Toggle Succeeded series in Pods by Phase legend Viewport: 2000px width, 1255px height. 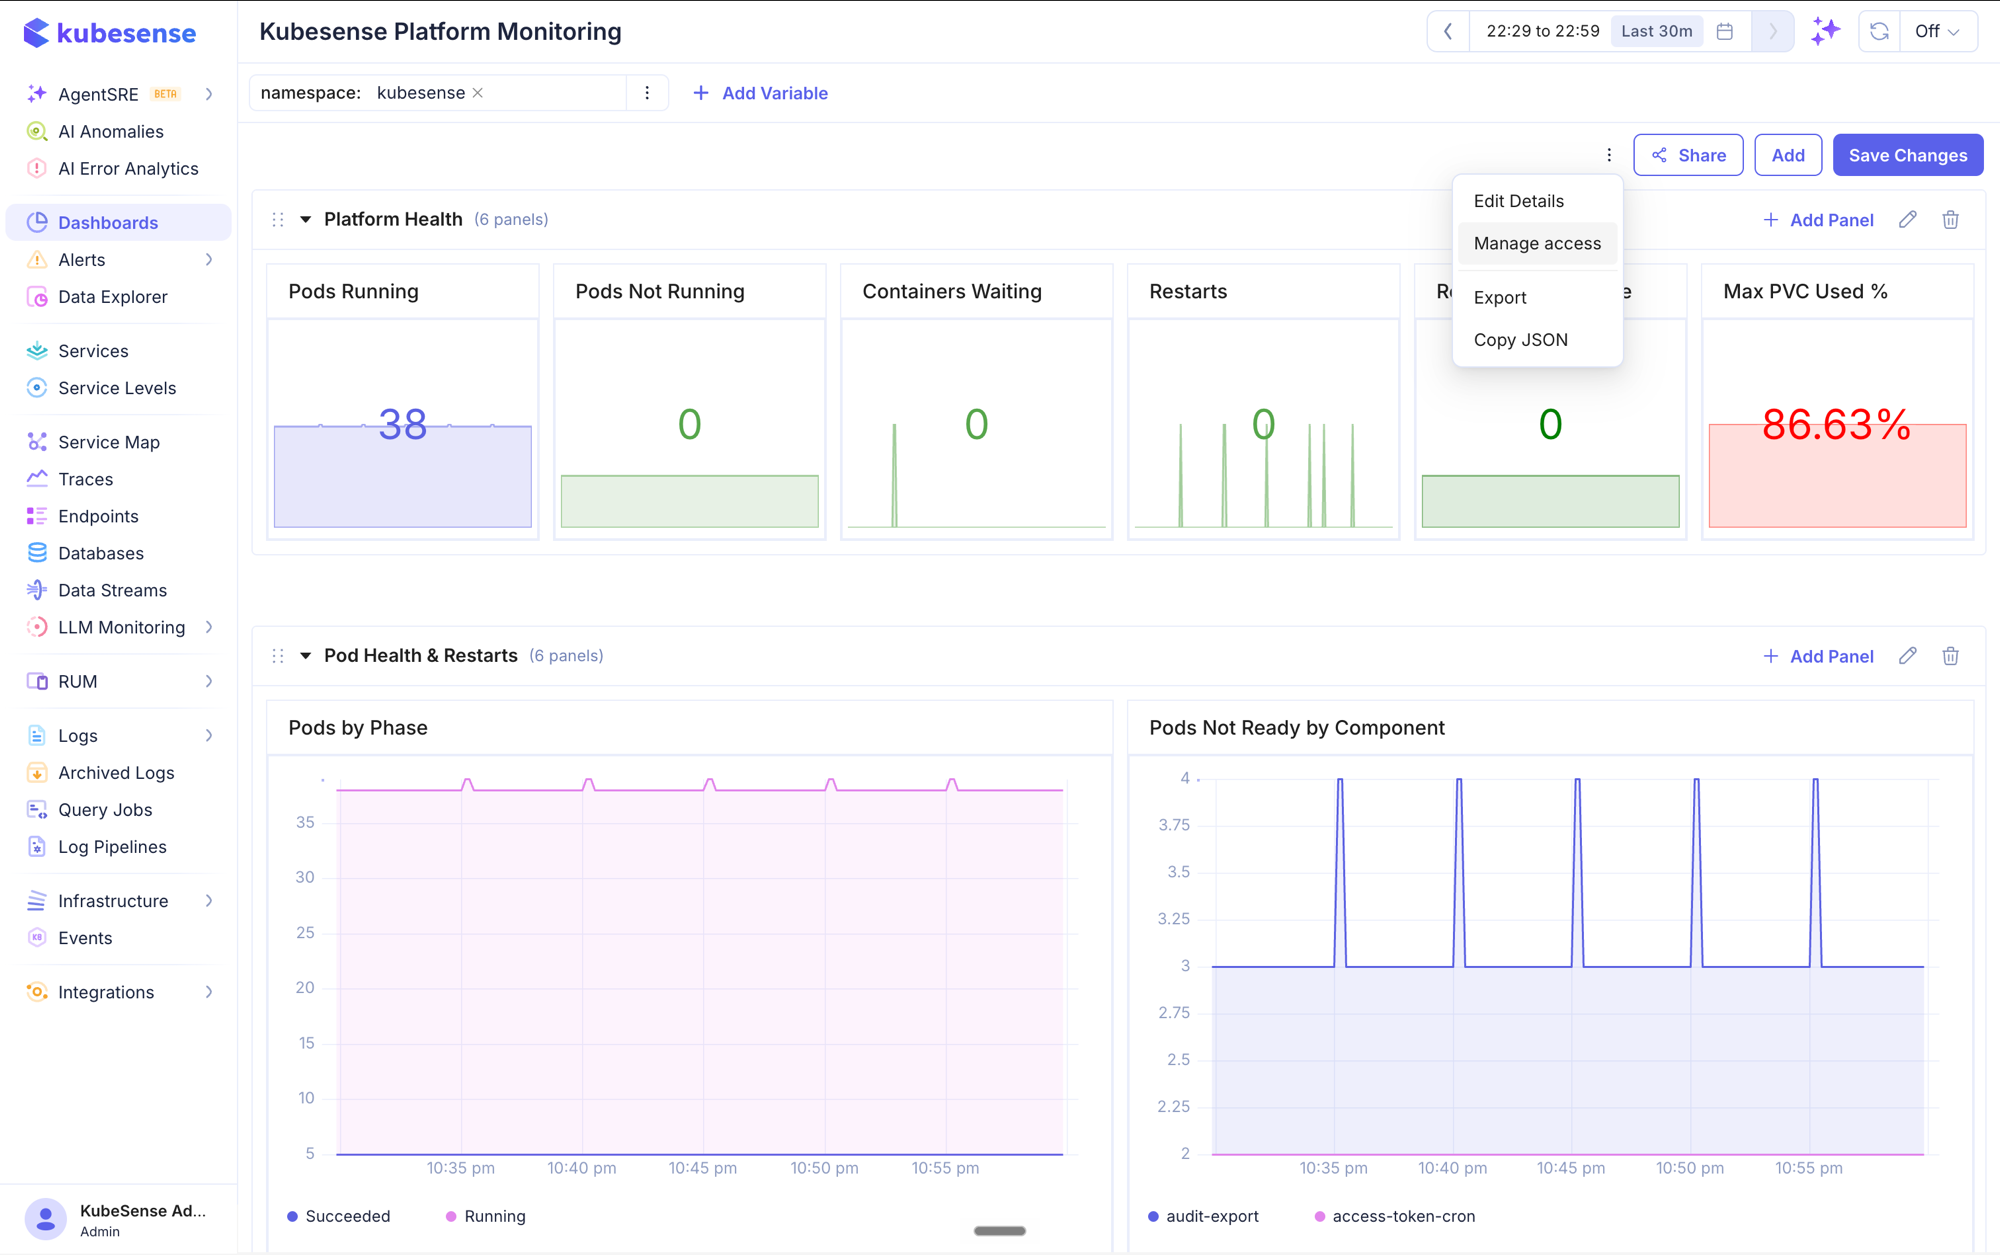coord(338,1216)
